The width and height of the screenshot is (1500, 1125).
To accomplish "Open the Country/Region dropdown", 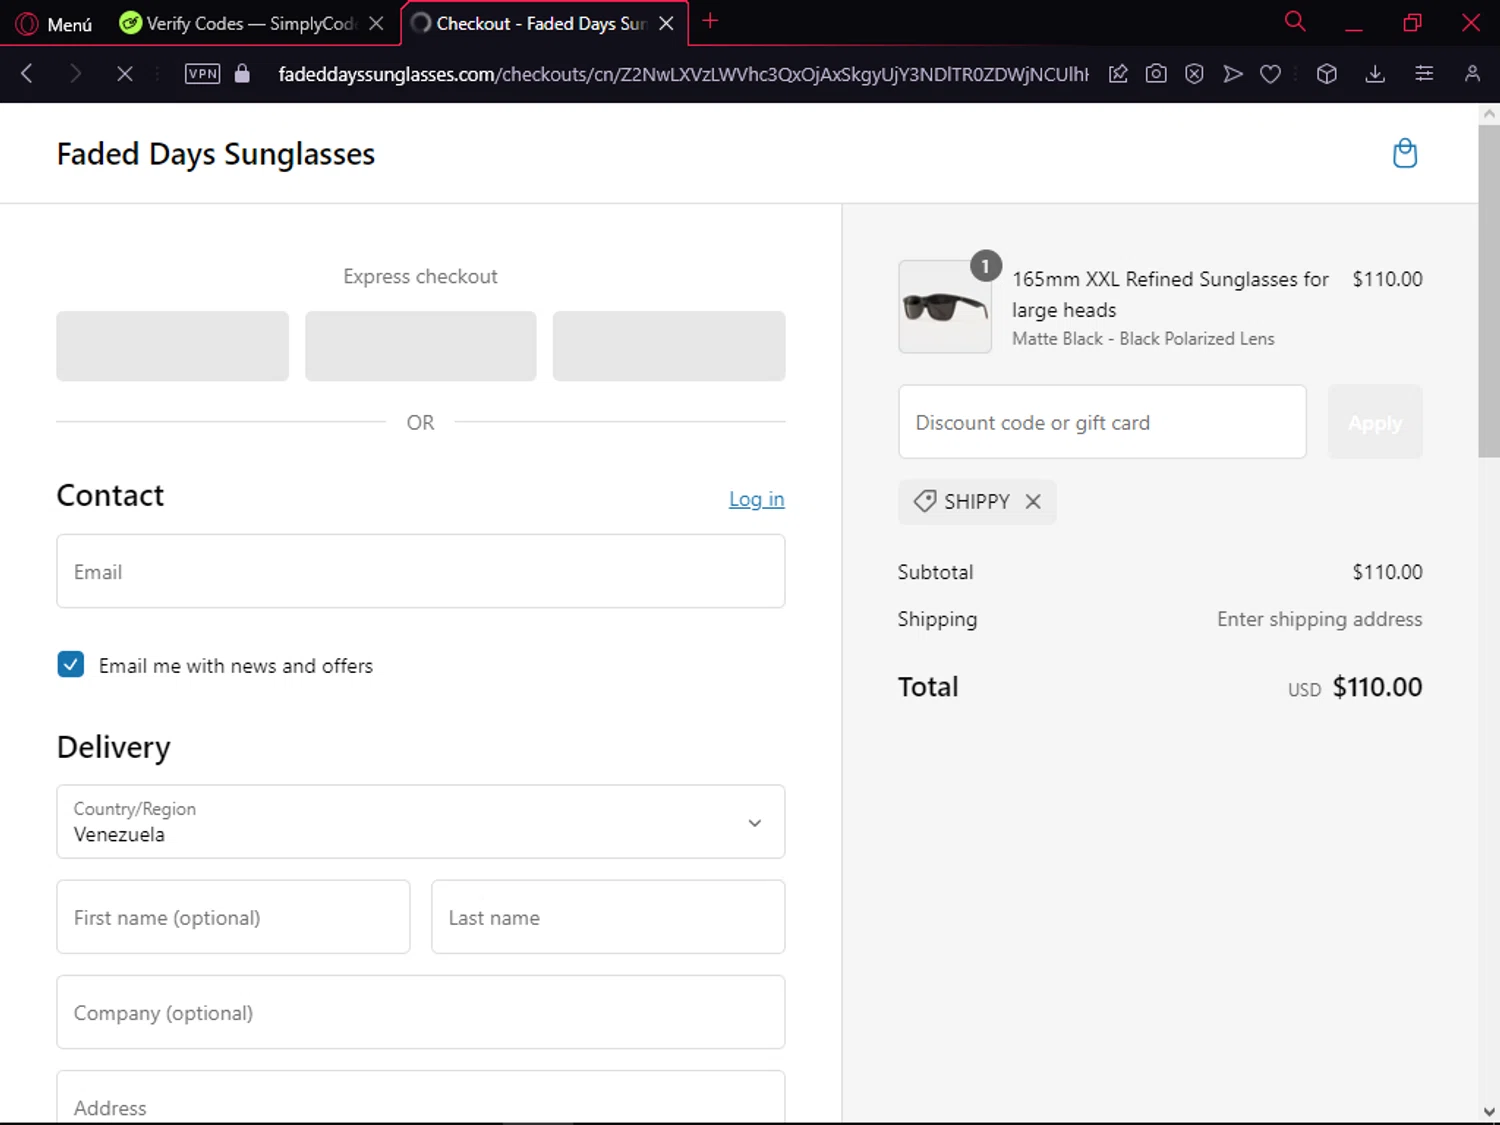I will [421, 821].
